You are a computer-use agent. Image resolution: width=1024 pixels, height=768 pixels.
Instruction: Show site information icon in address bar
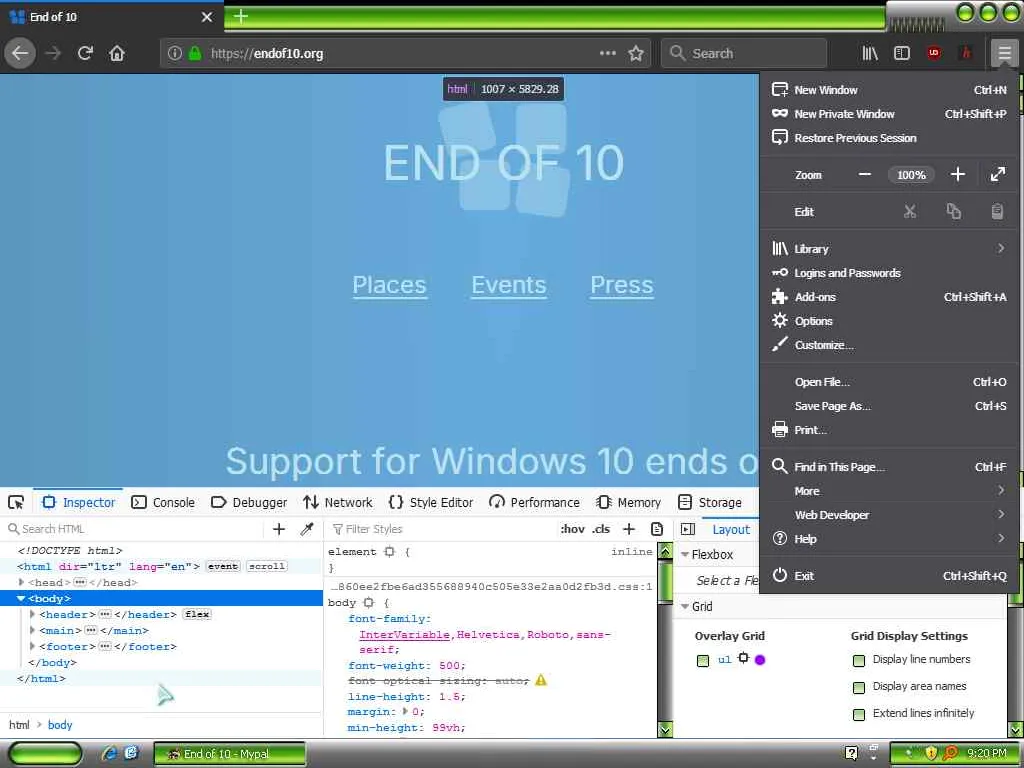[174, 53]
